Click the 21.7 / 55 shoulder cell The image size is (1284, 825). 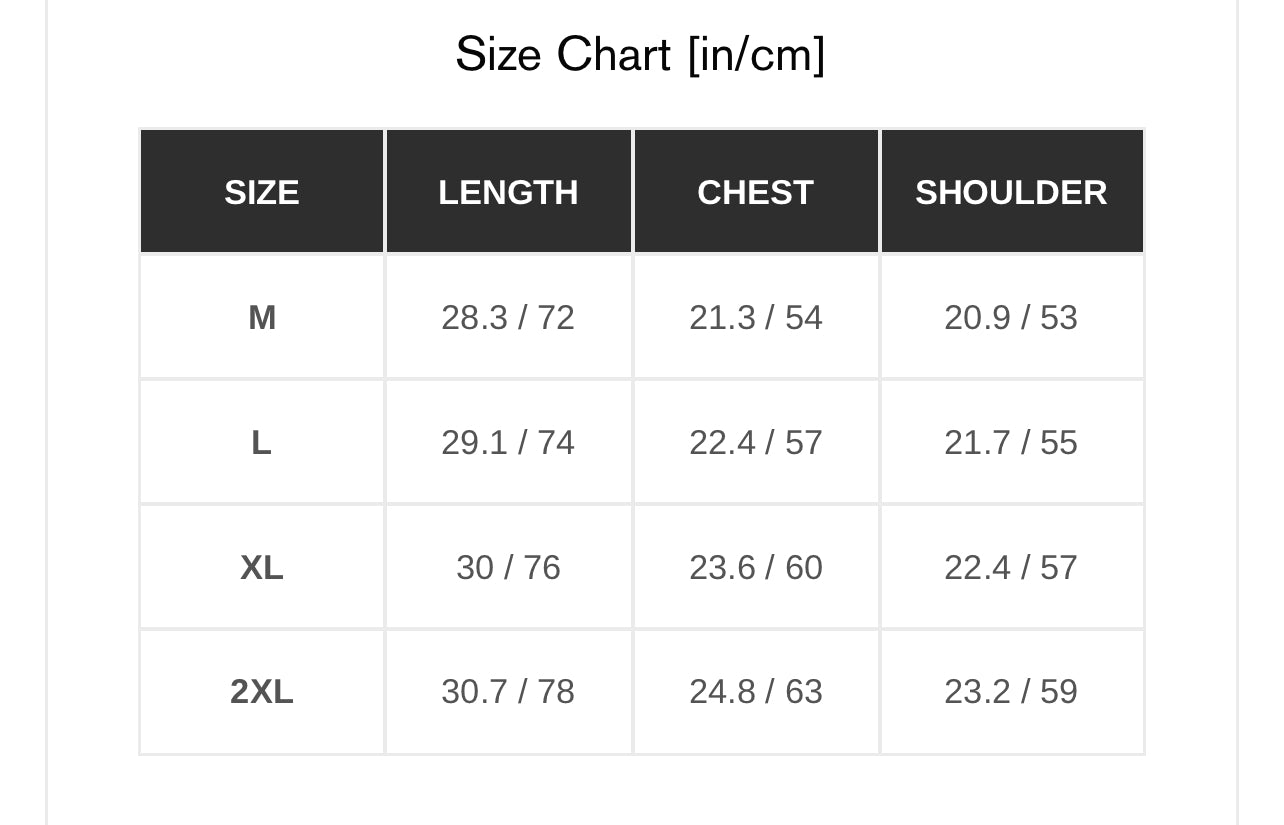[x=1011, y=442]
